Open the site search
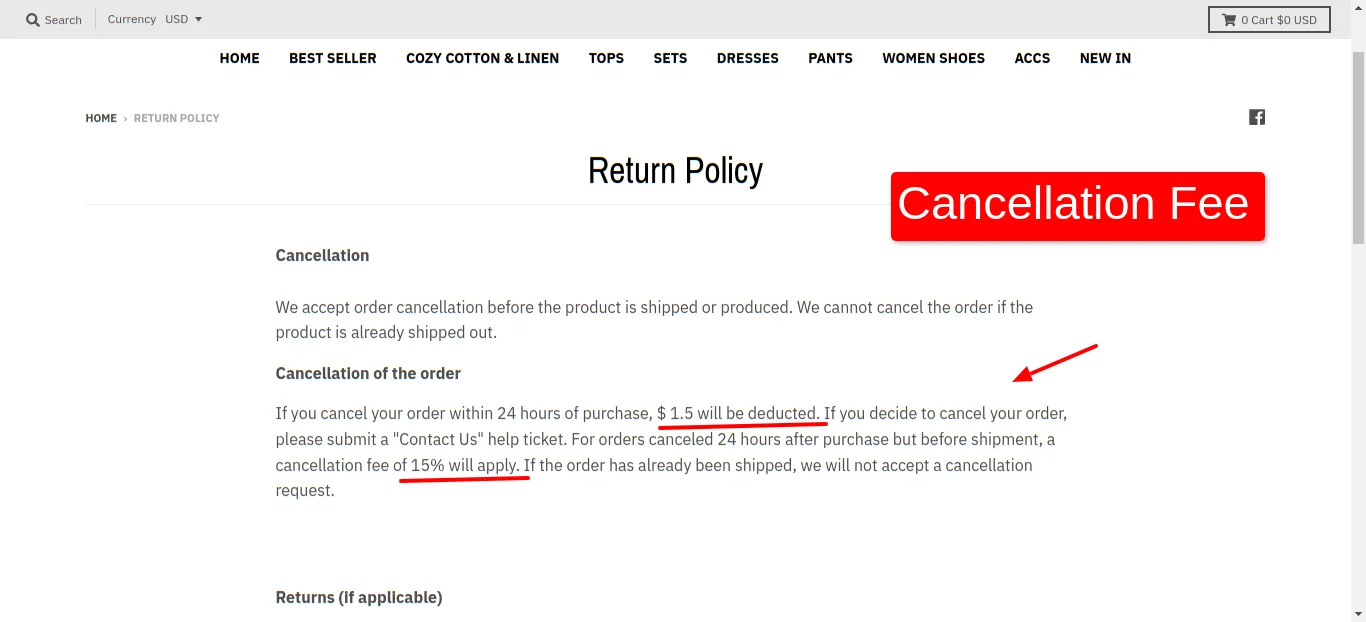Image resolution: width=1366 pixels, height=622 pixels. coord(53,19)
